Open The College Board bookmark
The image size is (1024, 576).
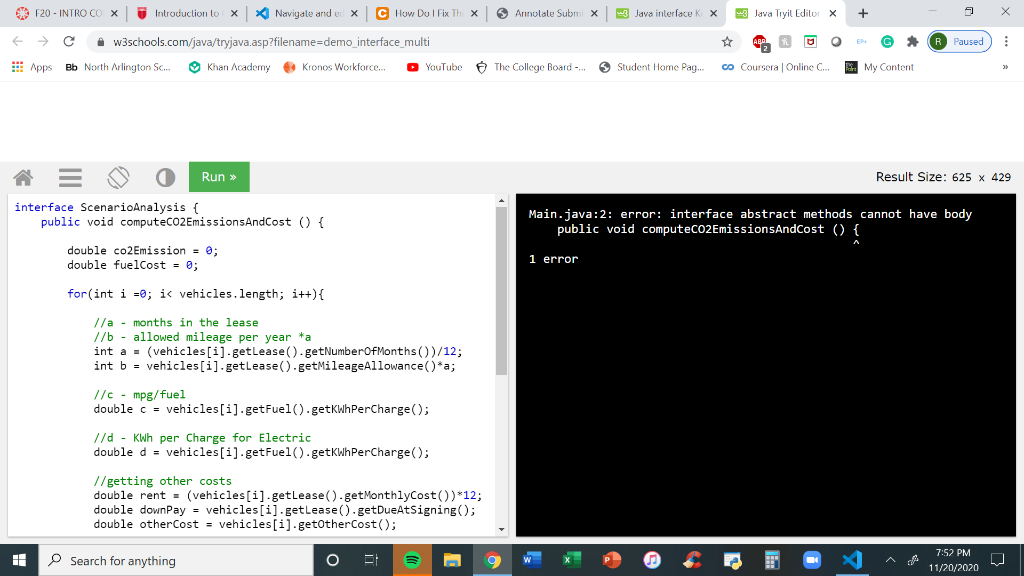point(530,67)
